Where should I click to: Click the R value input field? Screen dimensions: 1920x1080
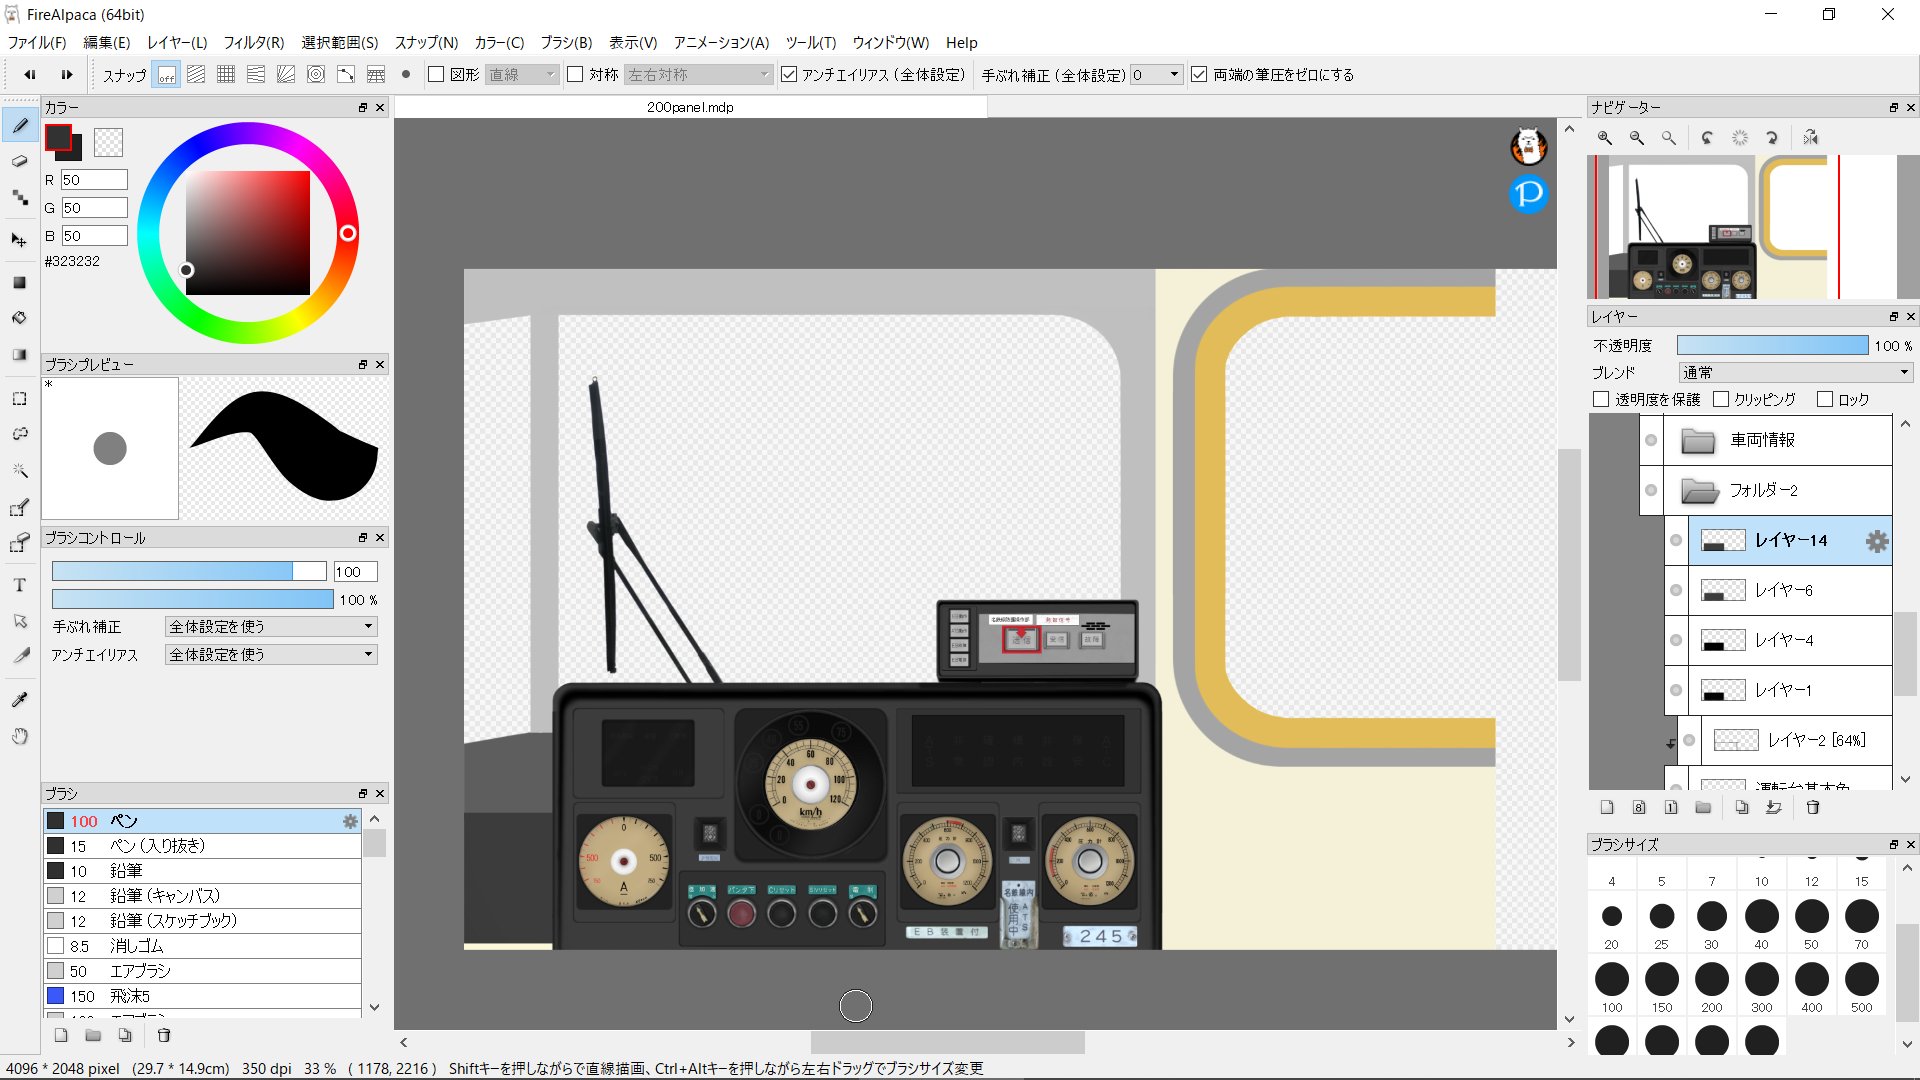94,180
